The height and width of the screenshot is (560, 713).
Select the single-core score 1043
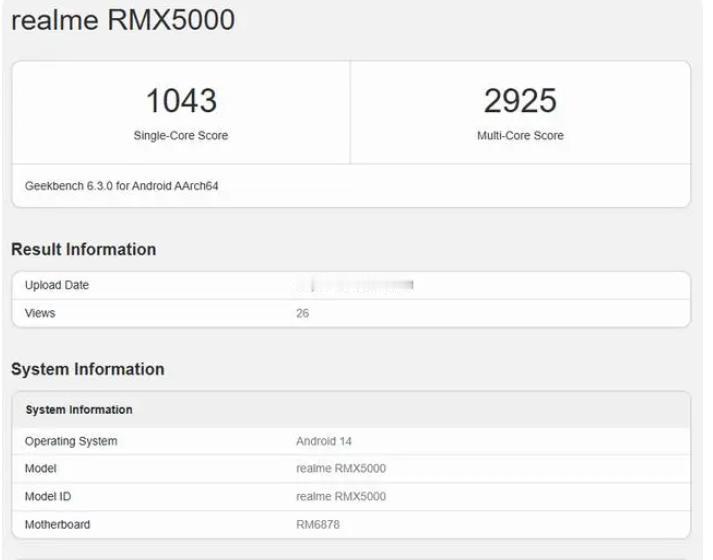pyautogui.click(x=181, y=100)
